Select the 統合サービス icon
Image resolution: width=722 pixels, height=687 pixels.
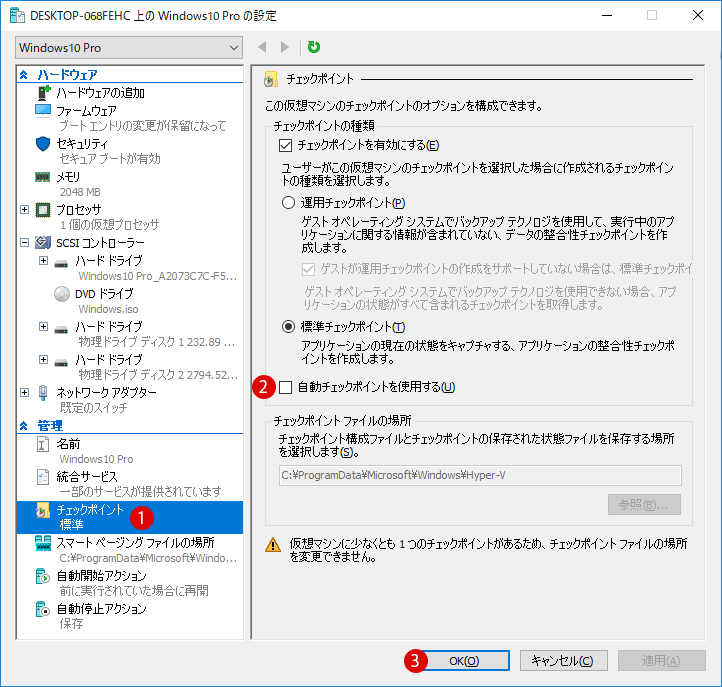click(43, 477)
